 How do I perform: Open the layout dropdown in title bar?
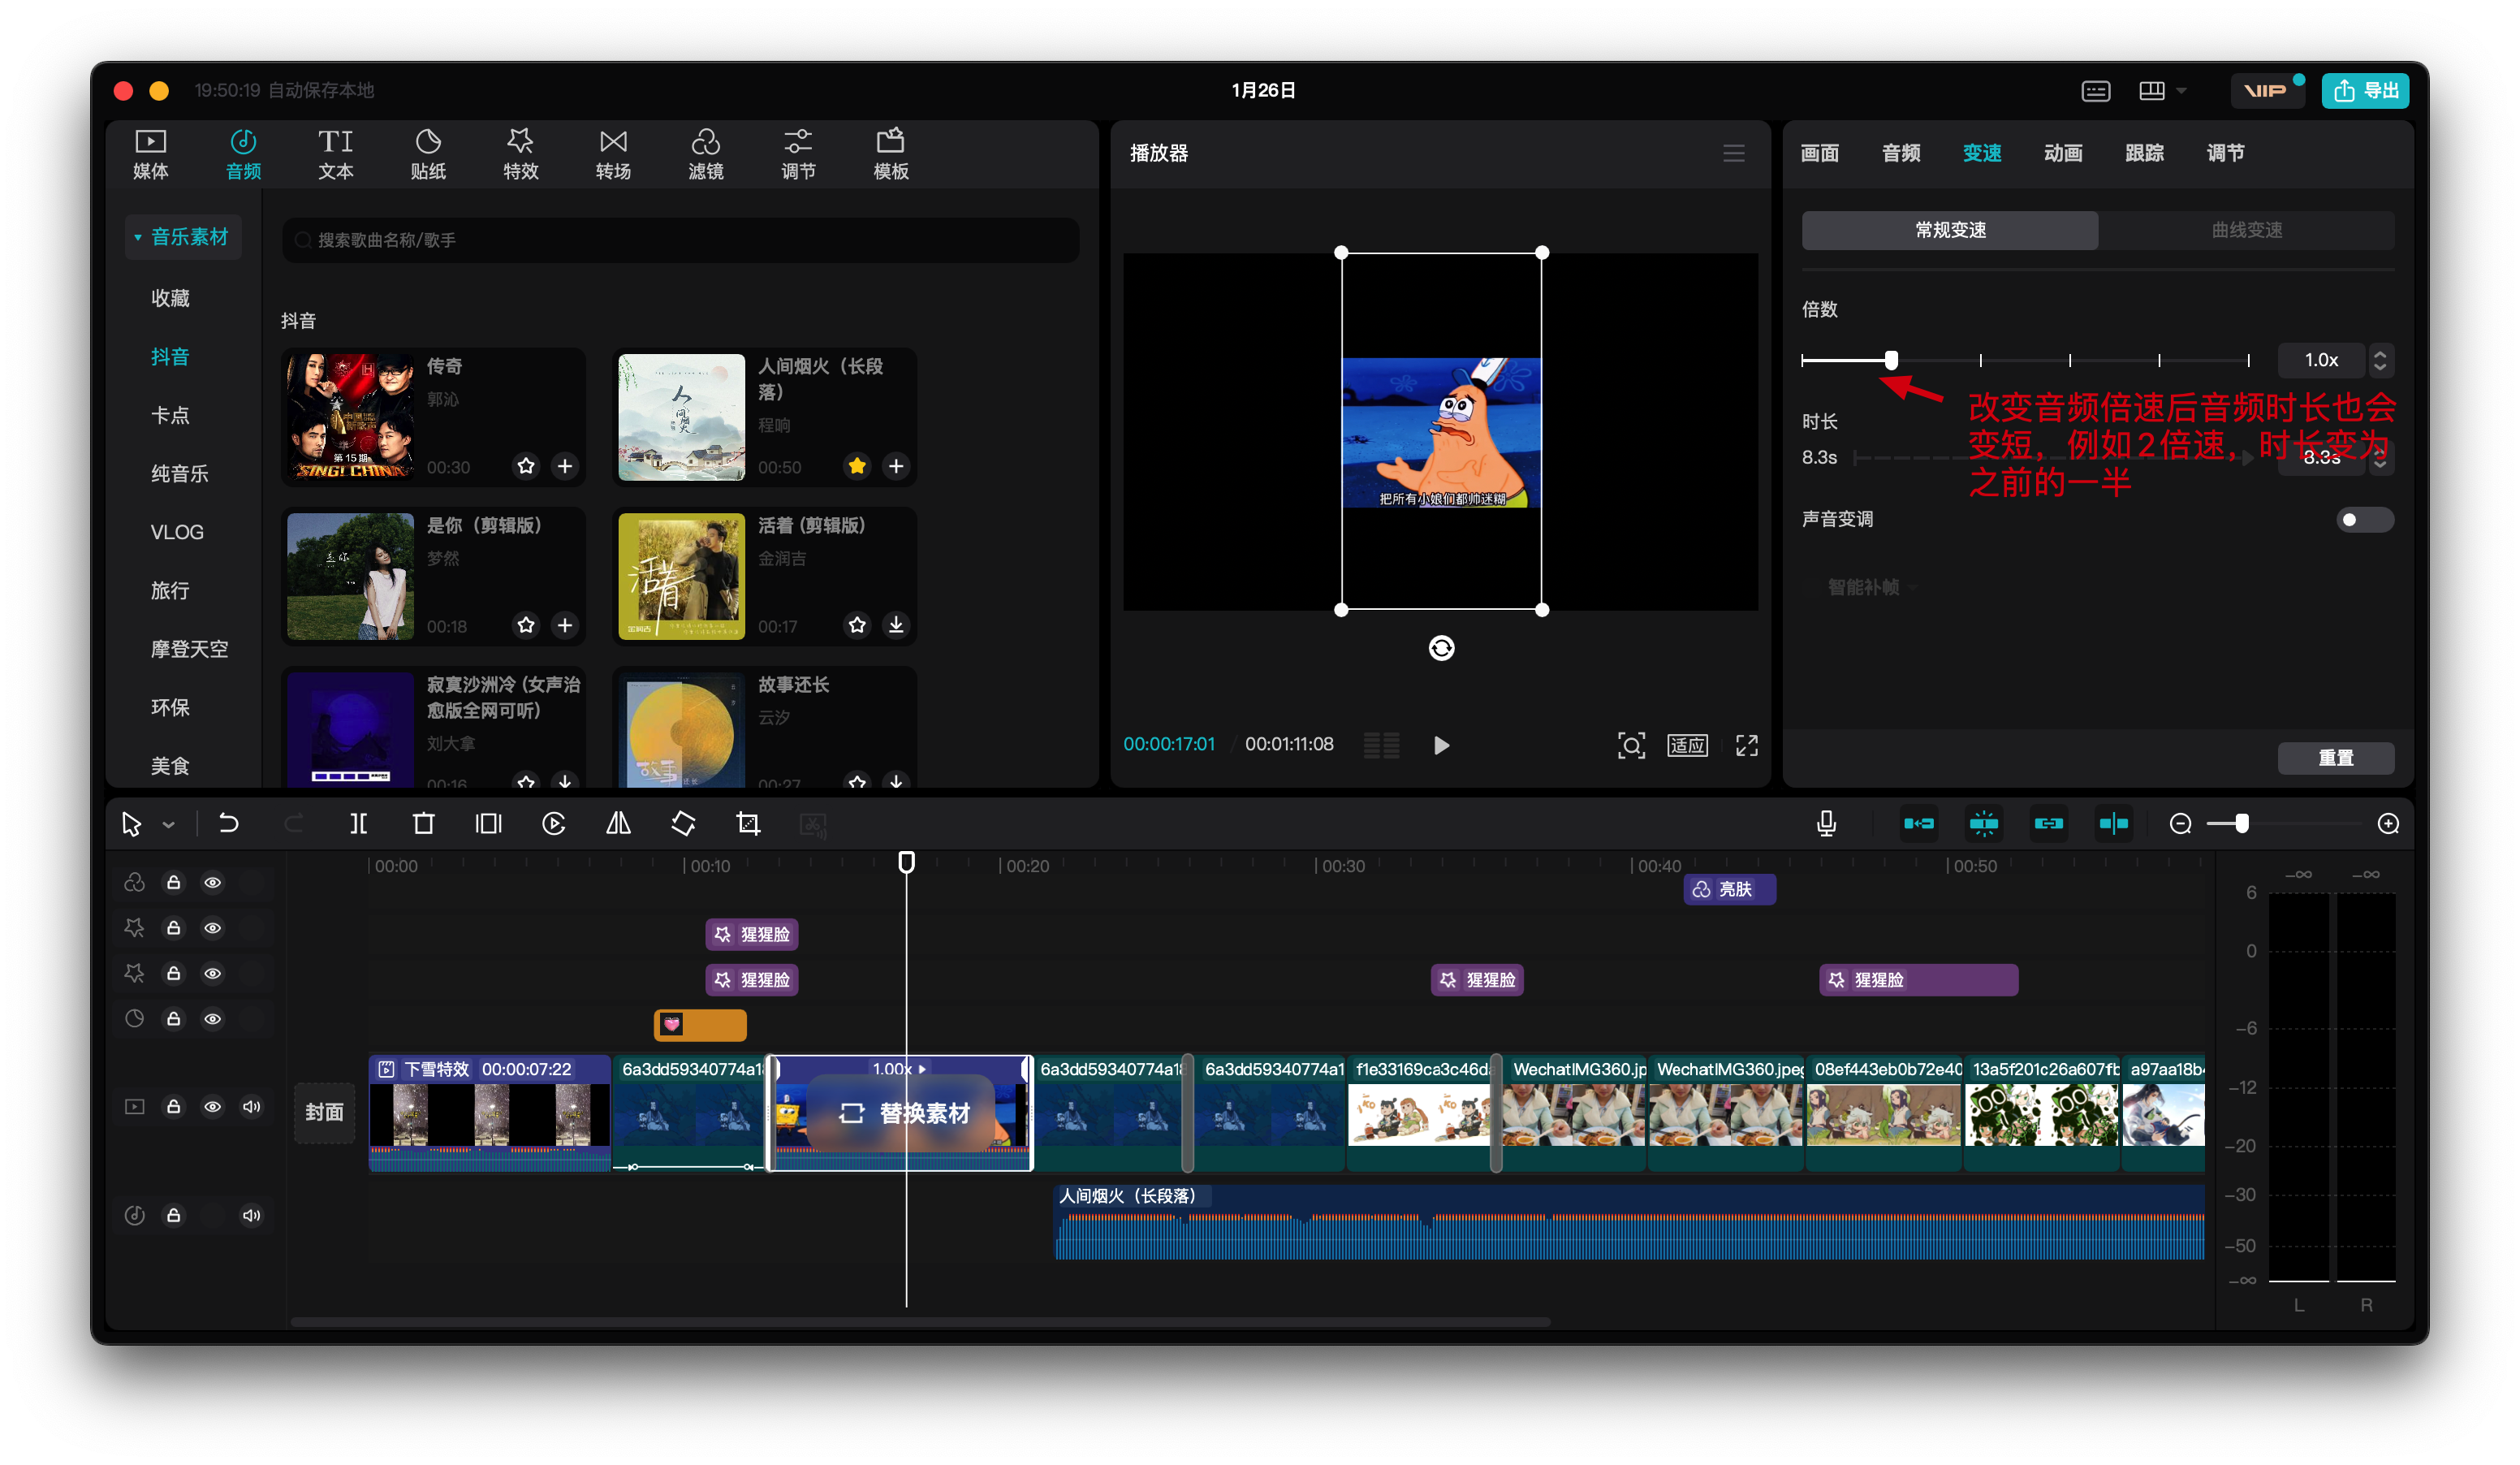[x=2181, y=90]
